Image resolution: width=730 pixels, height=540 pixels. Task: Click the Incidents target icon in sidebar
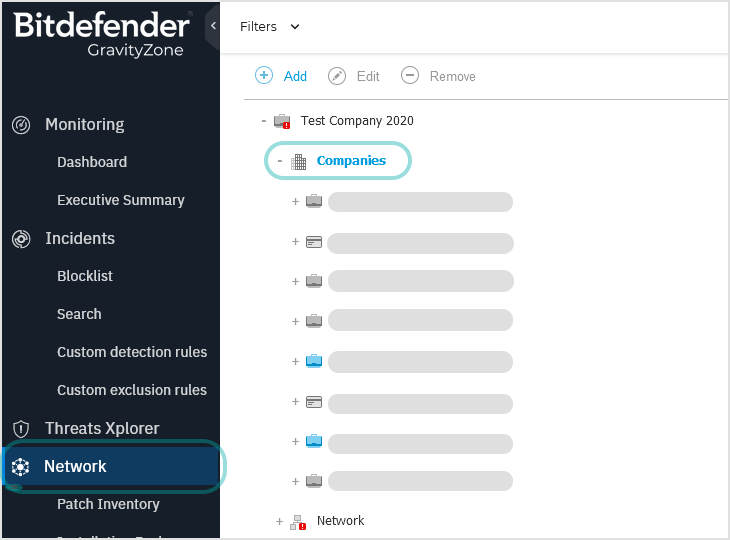[x=21, y=239]
